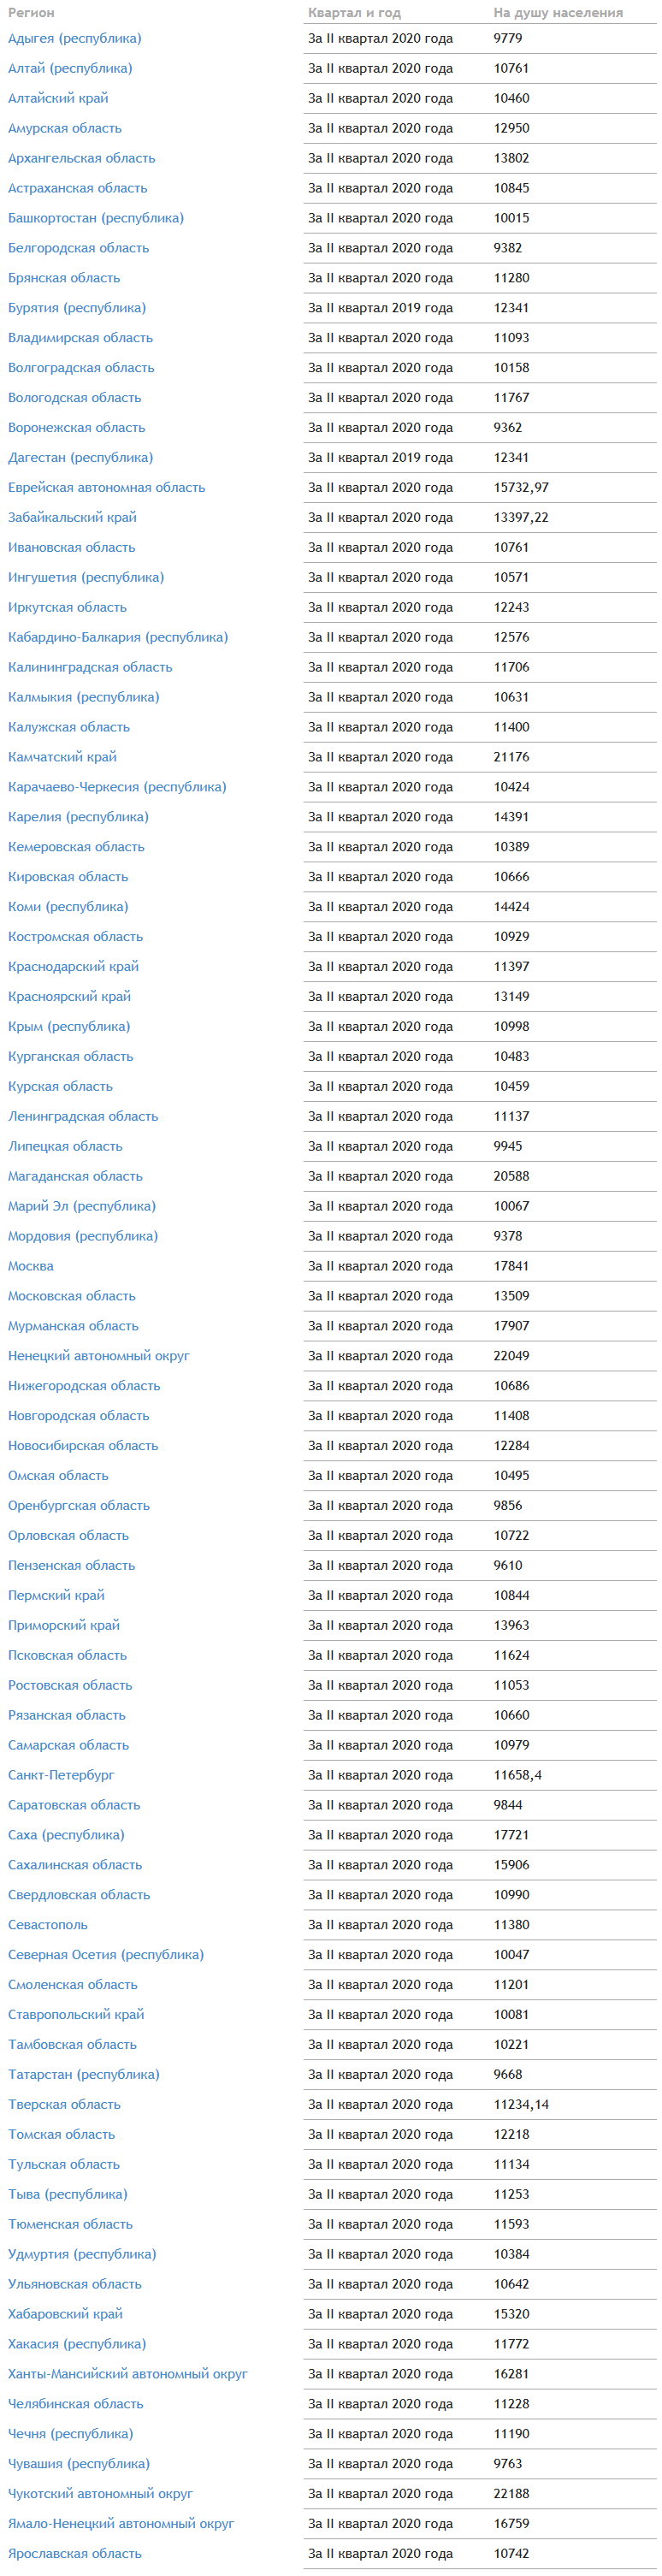Click the Ярославская область link

[x=75, y=2554]
